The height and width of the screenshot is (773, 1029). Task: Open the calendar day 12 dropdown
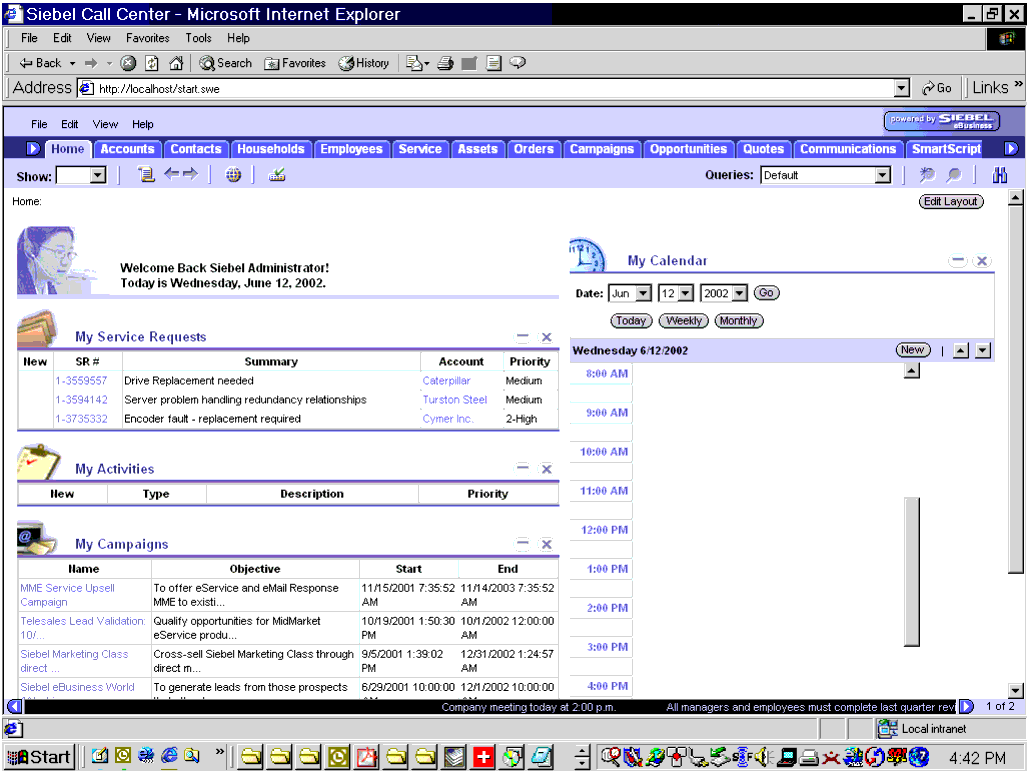(x=686, y=293)
